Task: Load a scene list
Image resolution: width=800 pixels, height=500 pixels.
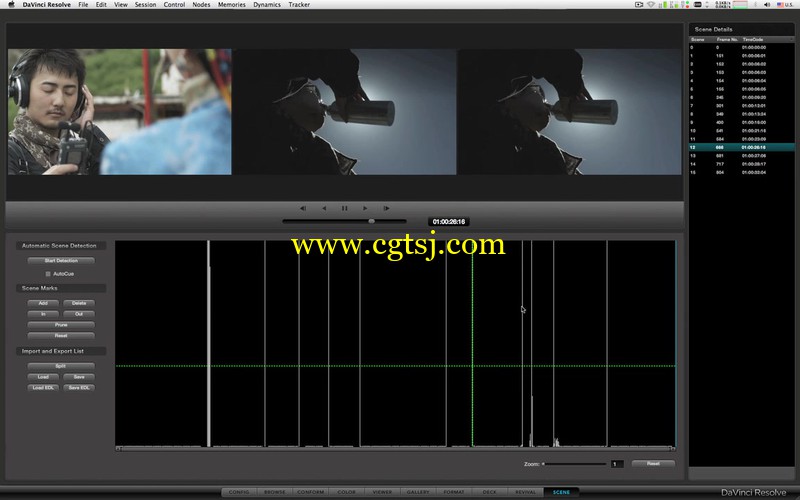Action: [43, 377]
